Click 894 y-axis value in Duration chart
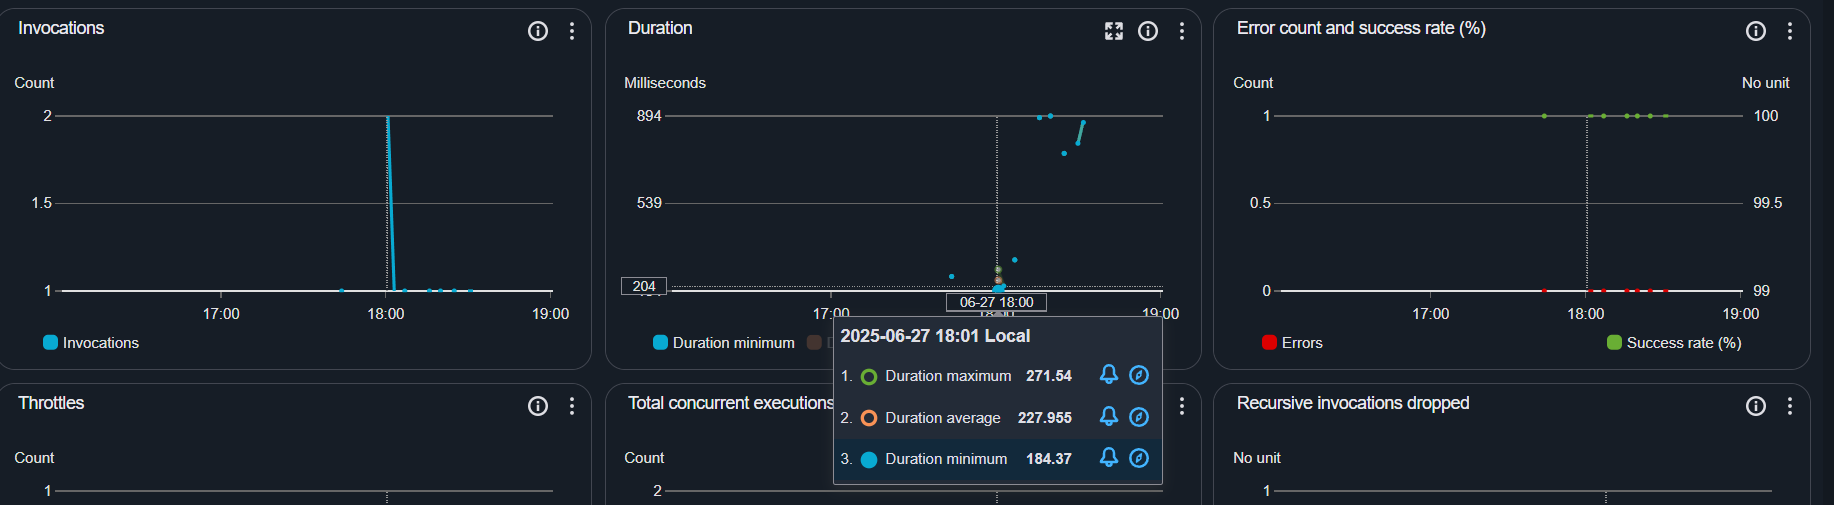Screen dimensions: 1834x505 649,116
